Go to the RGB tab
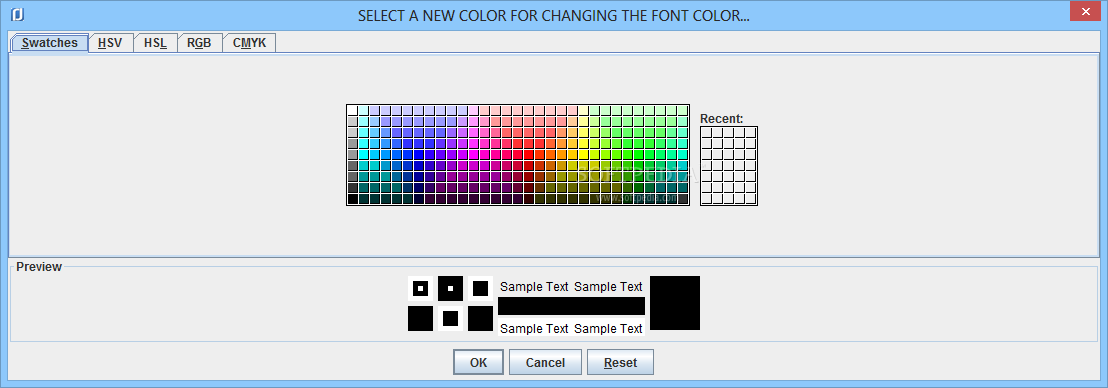Viewport: 1108px width, 388px height. tap(199, 42)
